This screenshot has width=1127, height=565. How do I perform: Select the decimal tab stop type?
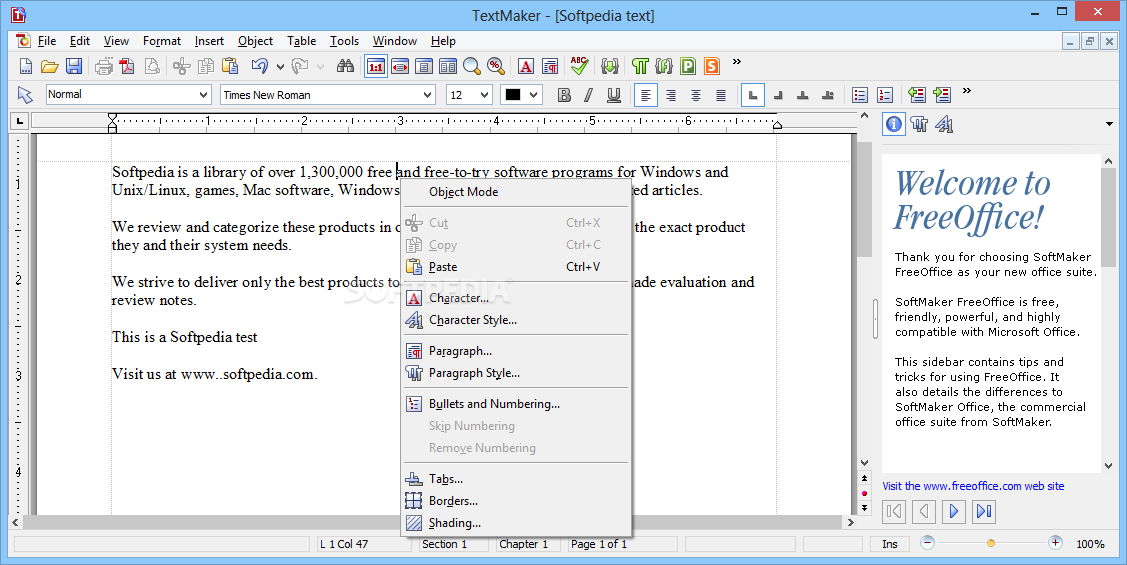click(x=828, y=95)
